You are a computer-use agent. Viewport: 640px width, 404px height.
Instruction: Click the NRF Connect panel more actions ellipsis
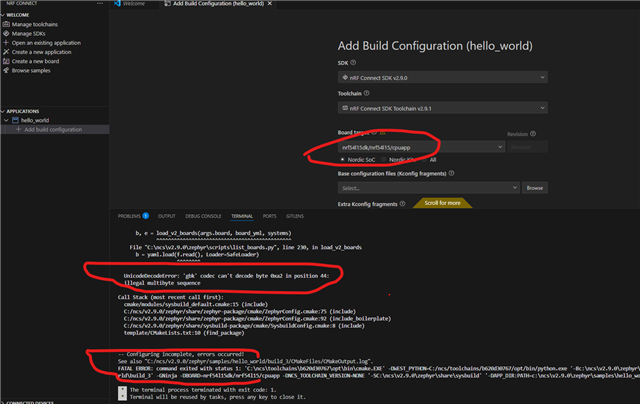point(100,3)
